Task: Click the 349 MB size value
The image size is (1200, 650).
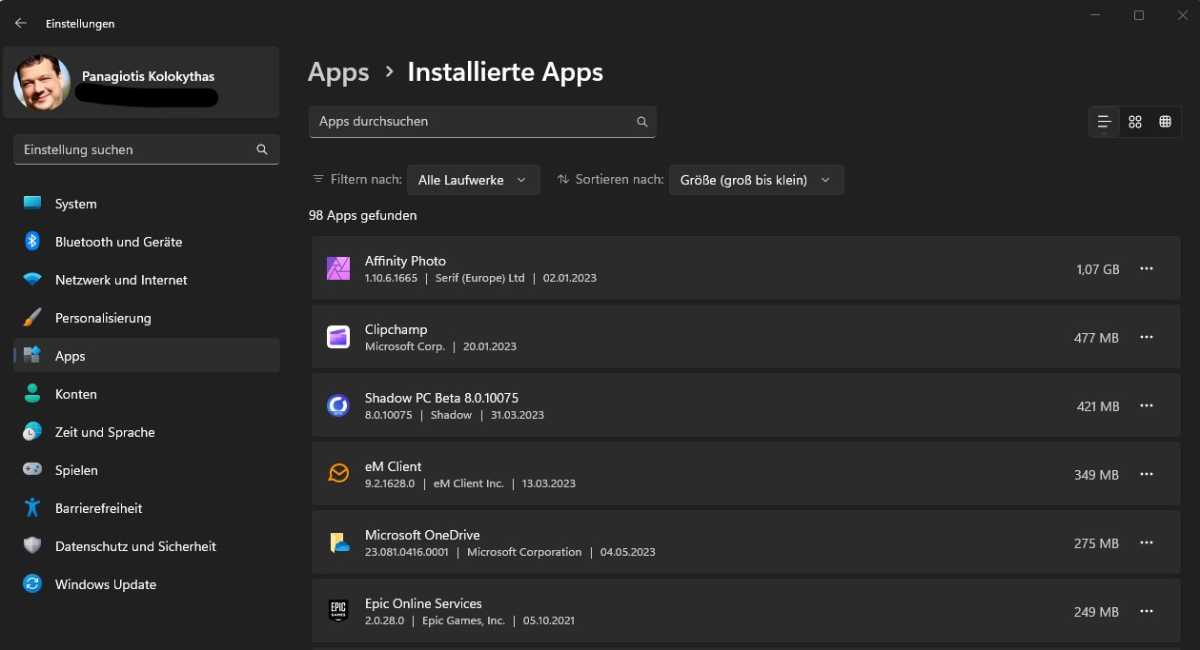Action: (1096, 475)
